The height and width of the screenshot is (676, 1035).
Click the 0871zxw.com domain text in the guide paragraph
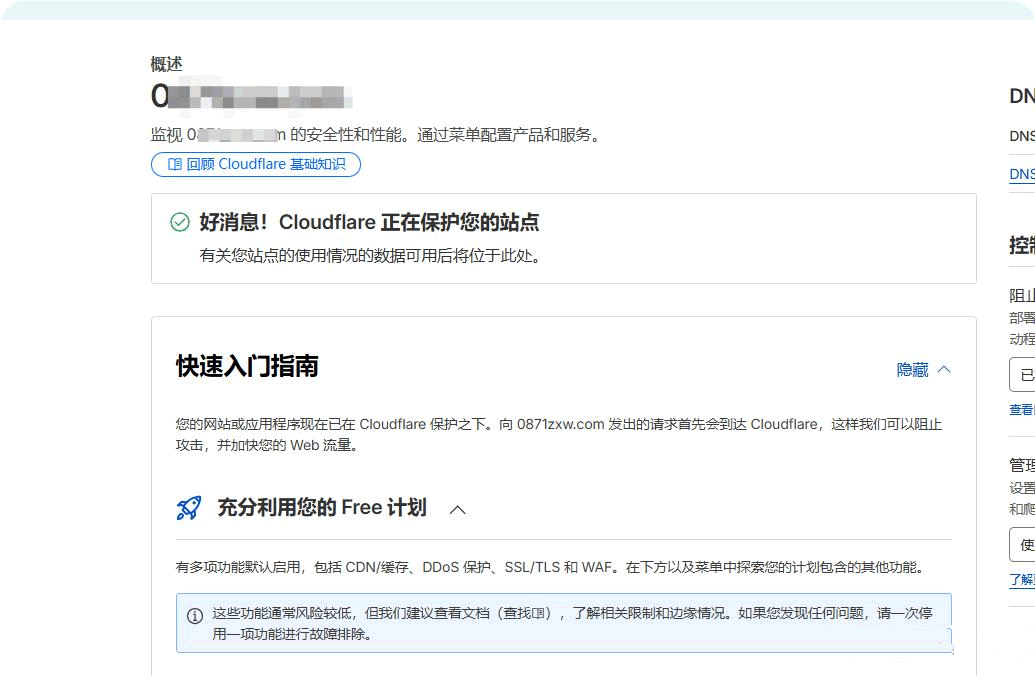560,424
